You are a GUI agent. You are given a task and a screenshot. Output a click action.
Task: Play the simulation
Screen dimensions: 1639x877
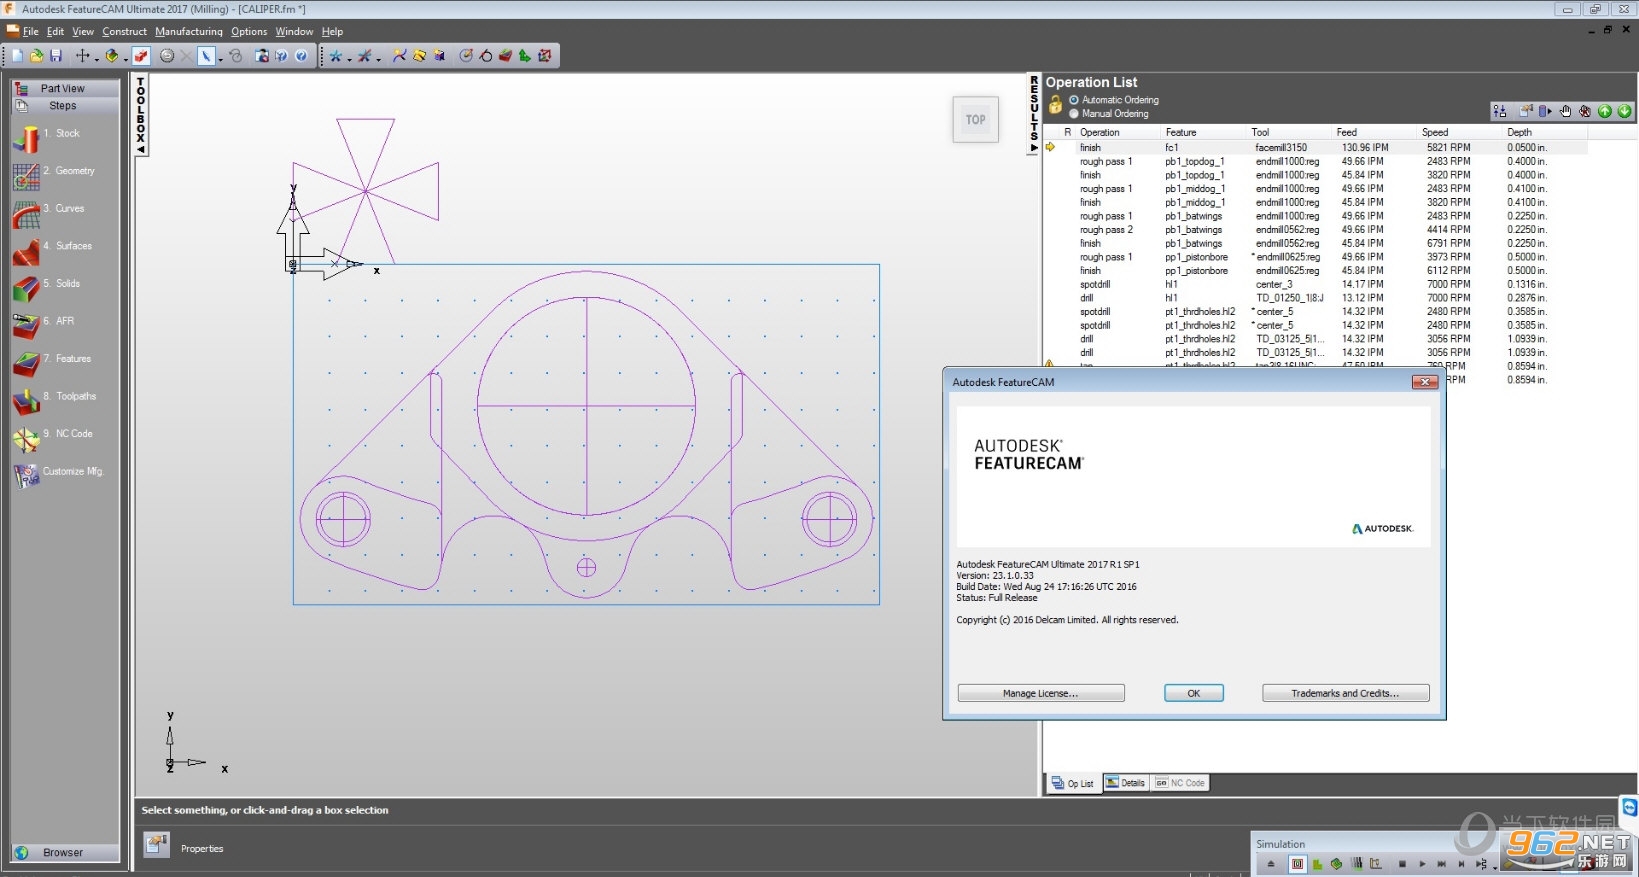(1422, 864)
